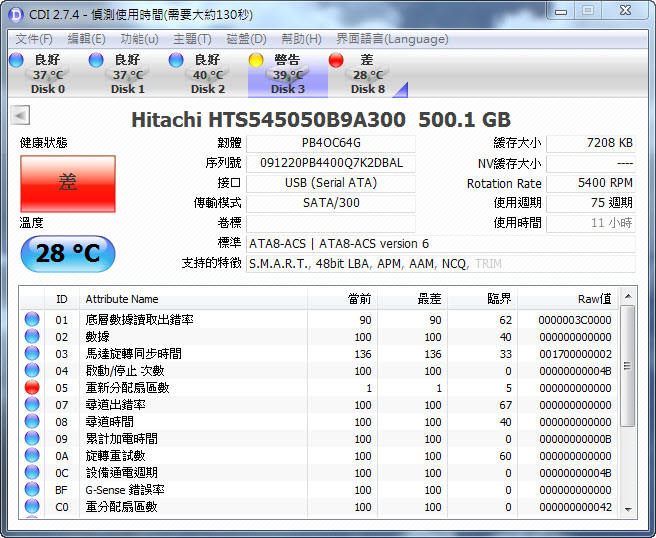Select the Disk 8 tab
The image size is (656, 538).
tap(367, 74)
